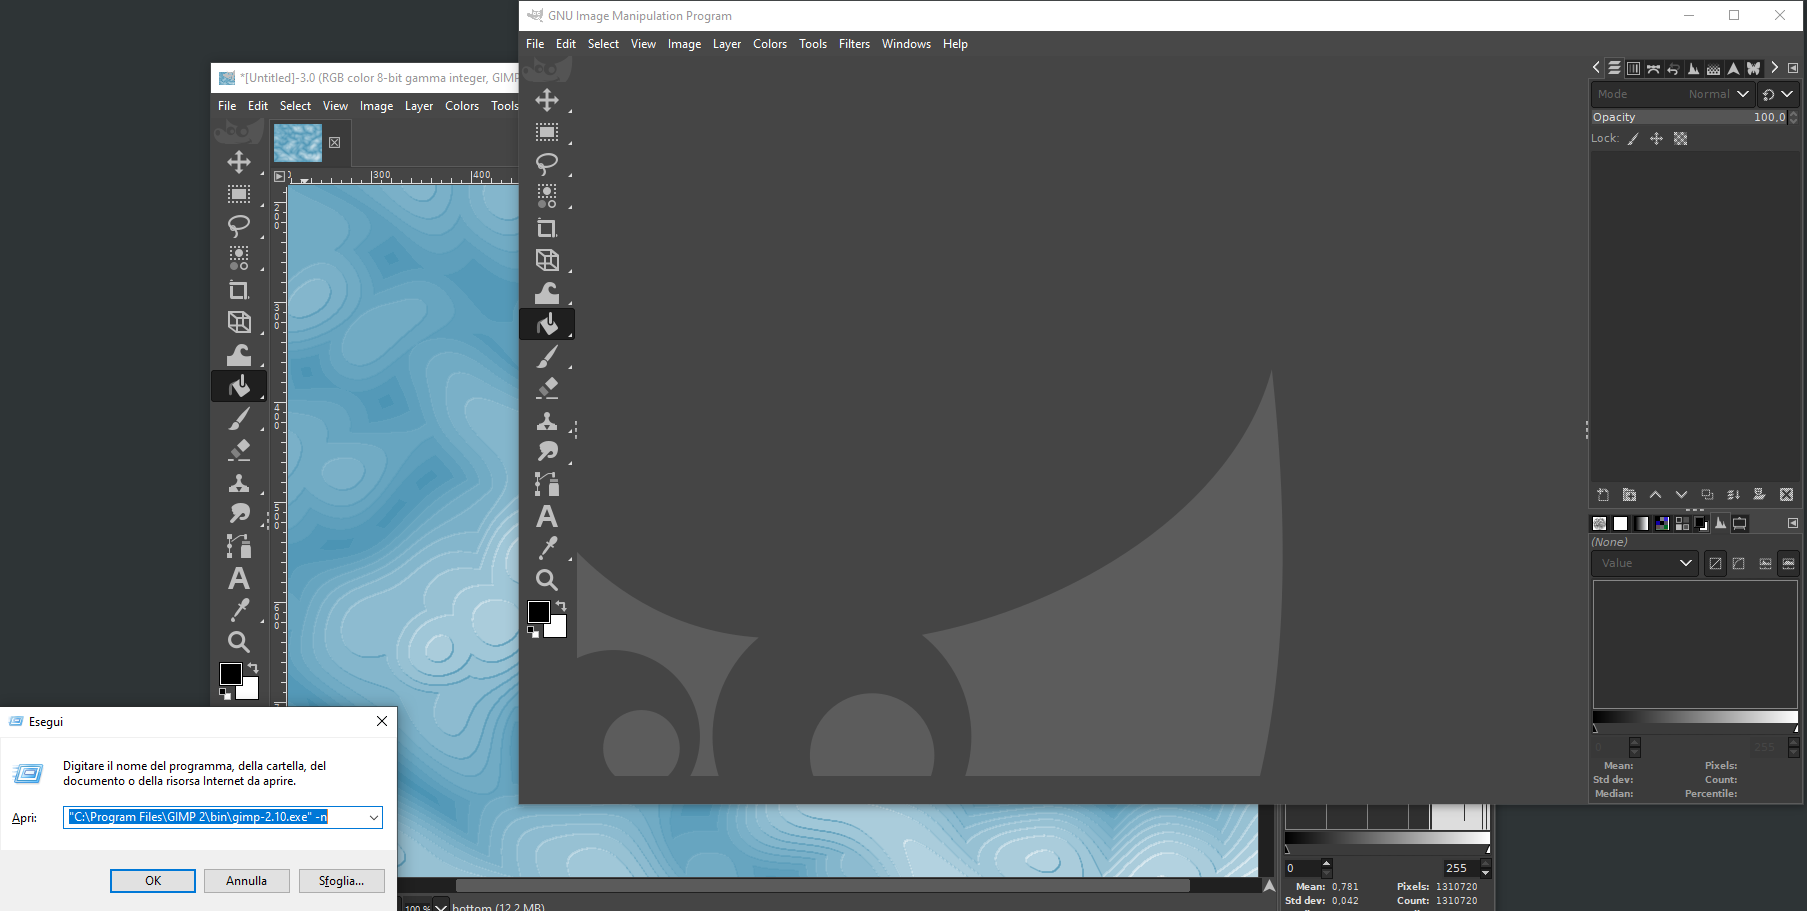Enable perceptual (curved) histogram display button
1807x911 pixels.
(1738, 564)
